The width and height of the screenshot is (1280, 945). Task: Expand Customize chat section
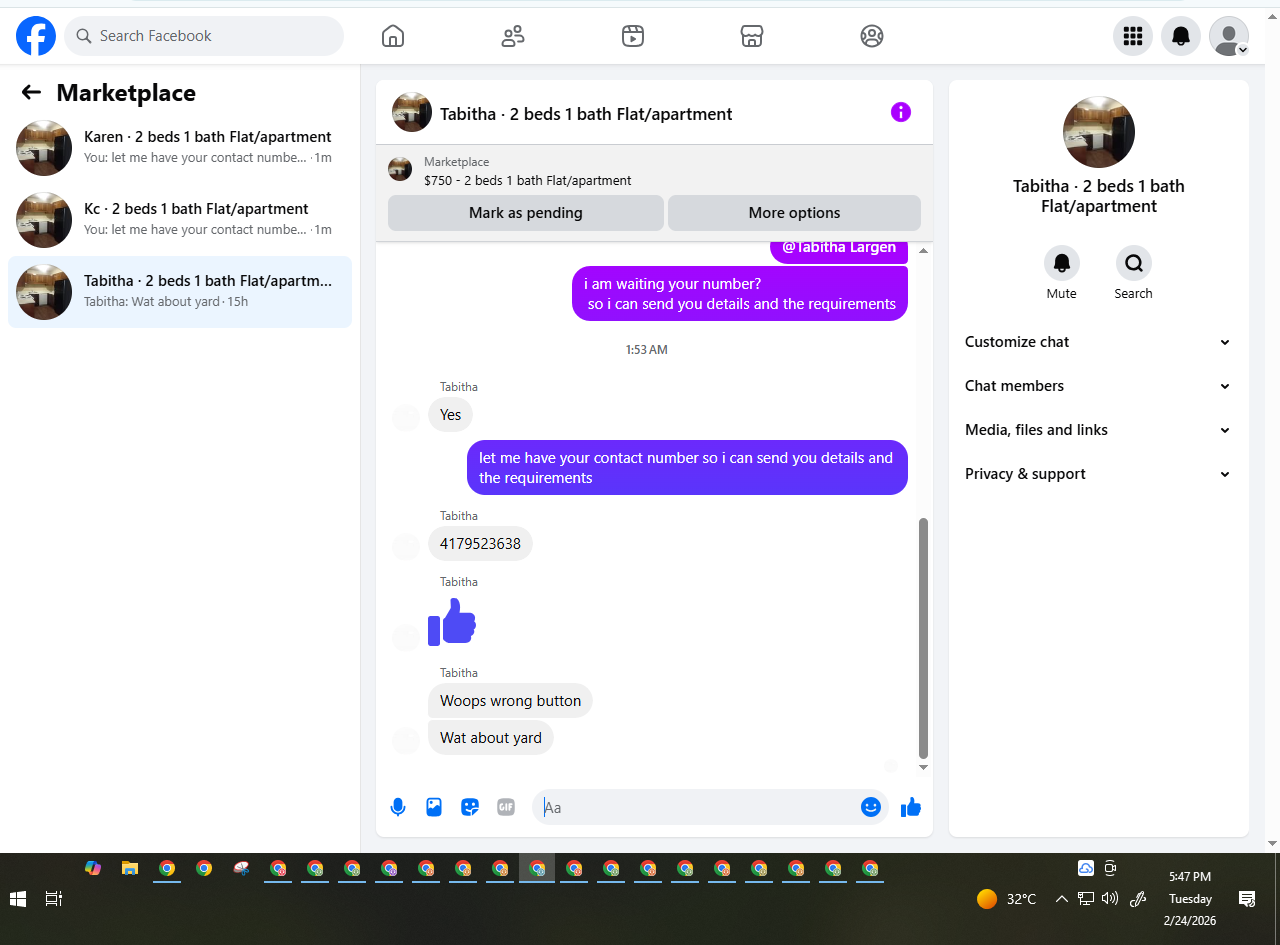[1099, 342]
